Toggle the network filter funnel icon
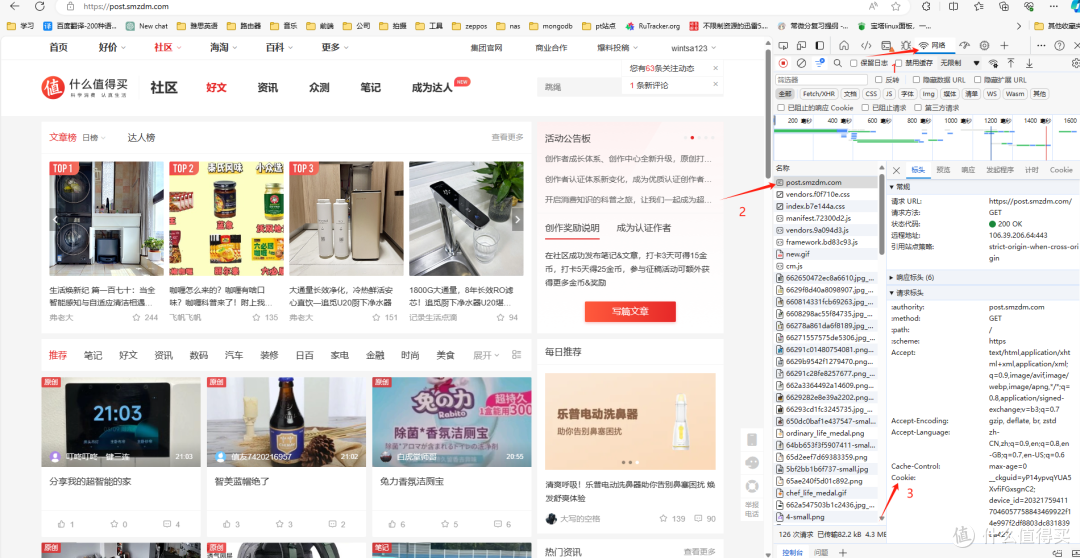The width and height of the screenshot is (1080, 558). point(820,63)
